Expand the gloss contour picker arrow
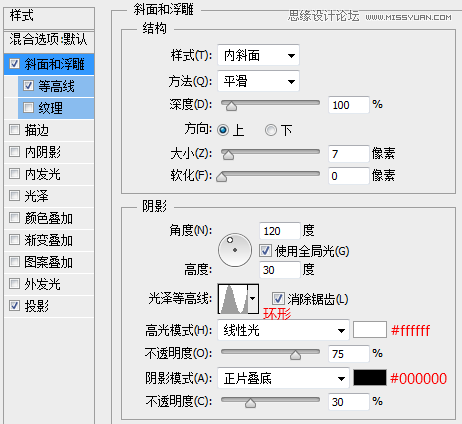 pyautogui.click(x=253, y=299)
